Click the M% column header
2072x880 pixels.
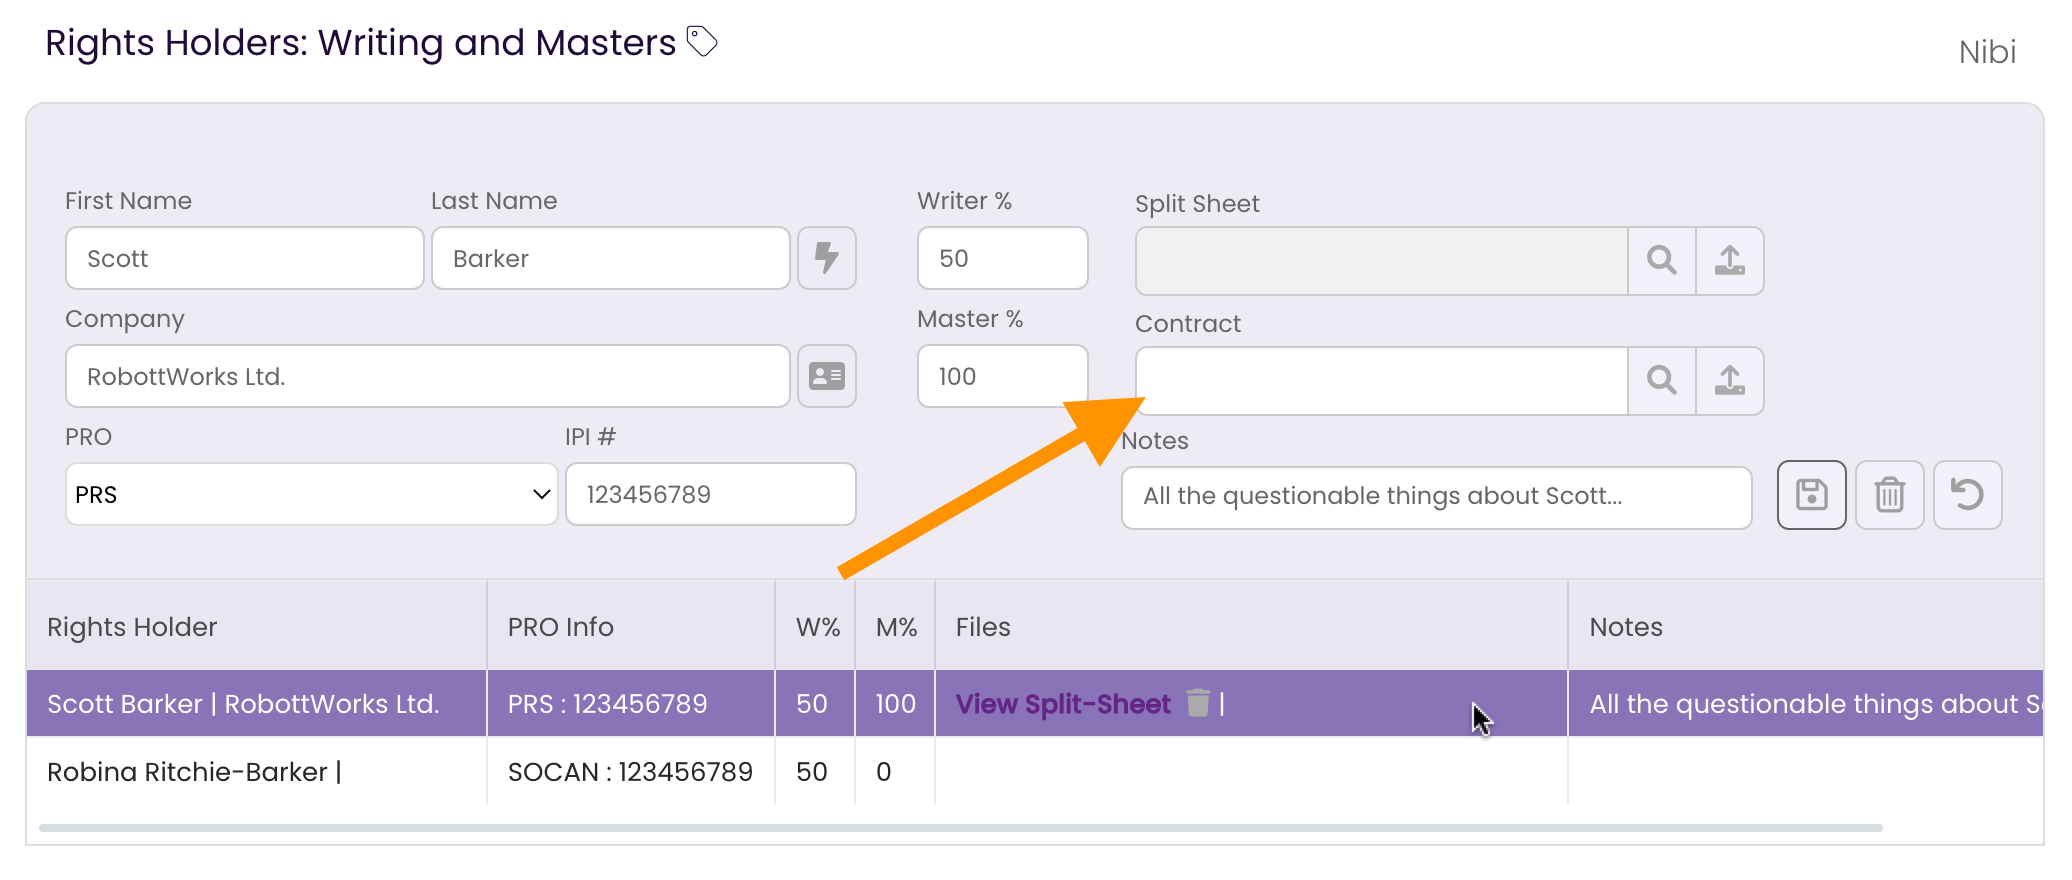pos(896,627)
